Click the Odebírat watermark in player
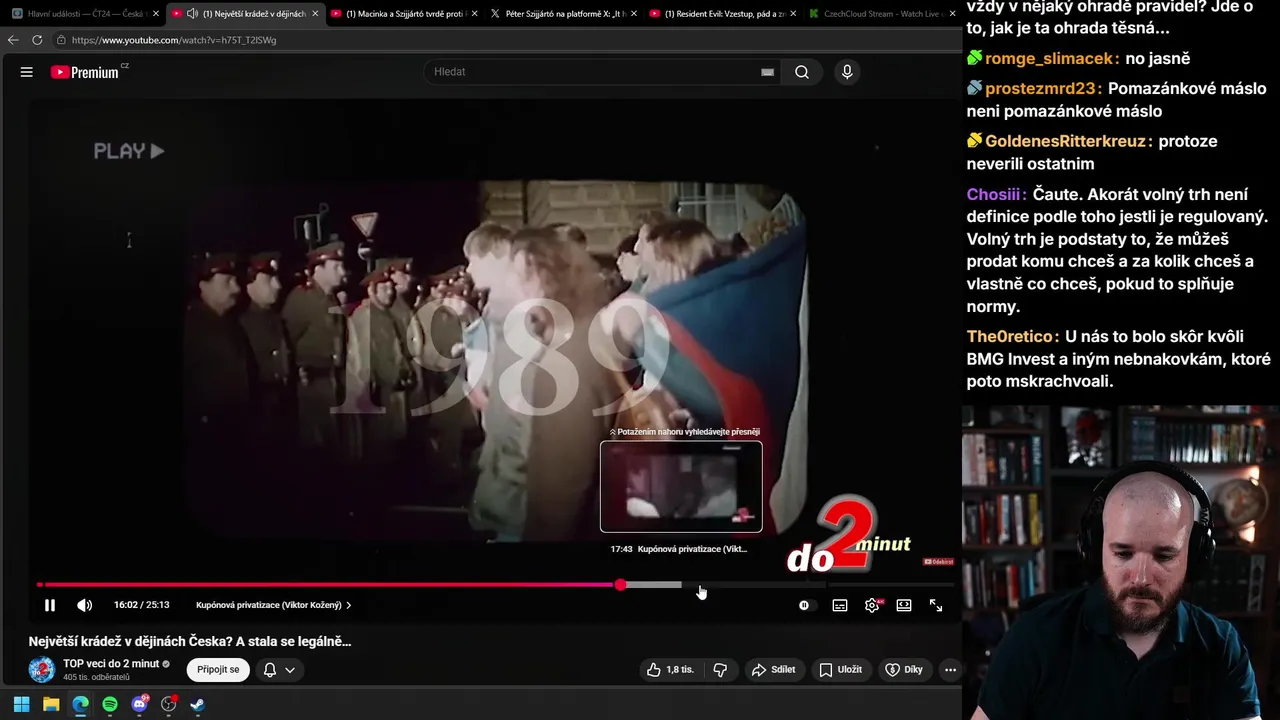This screenshot has height=720, width=1280. [x=938, y=562]
